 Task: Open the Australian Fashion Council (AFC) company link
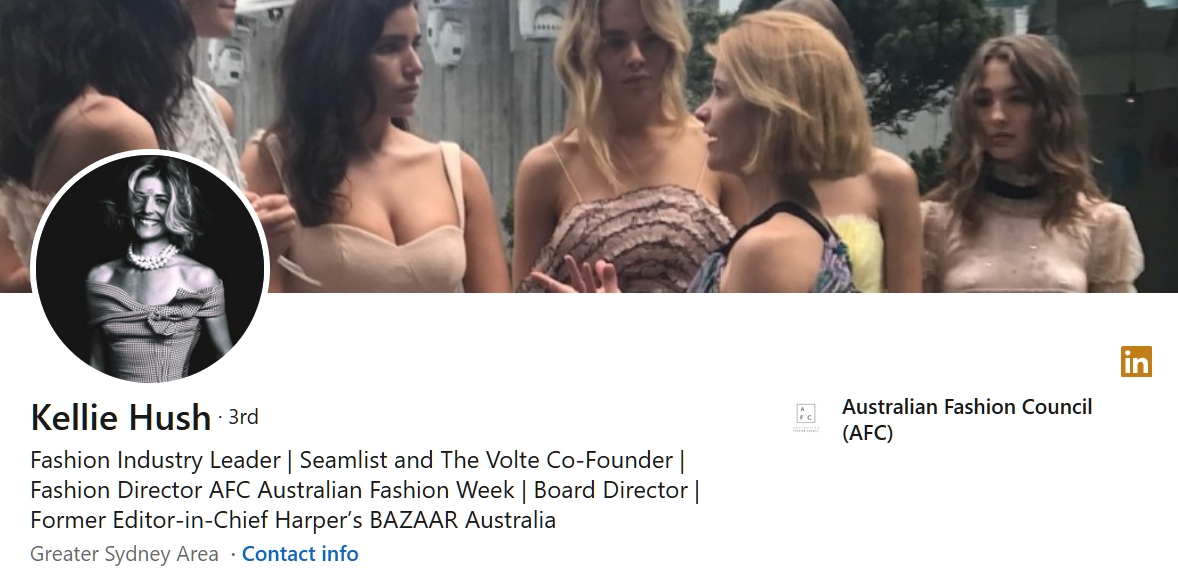[x=967, y=419]
